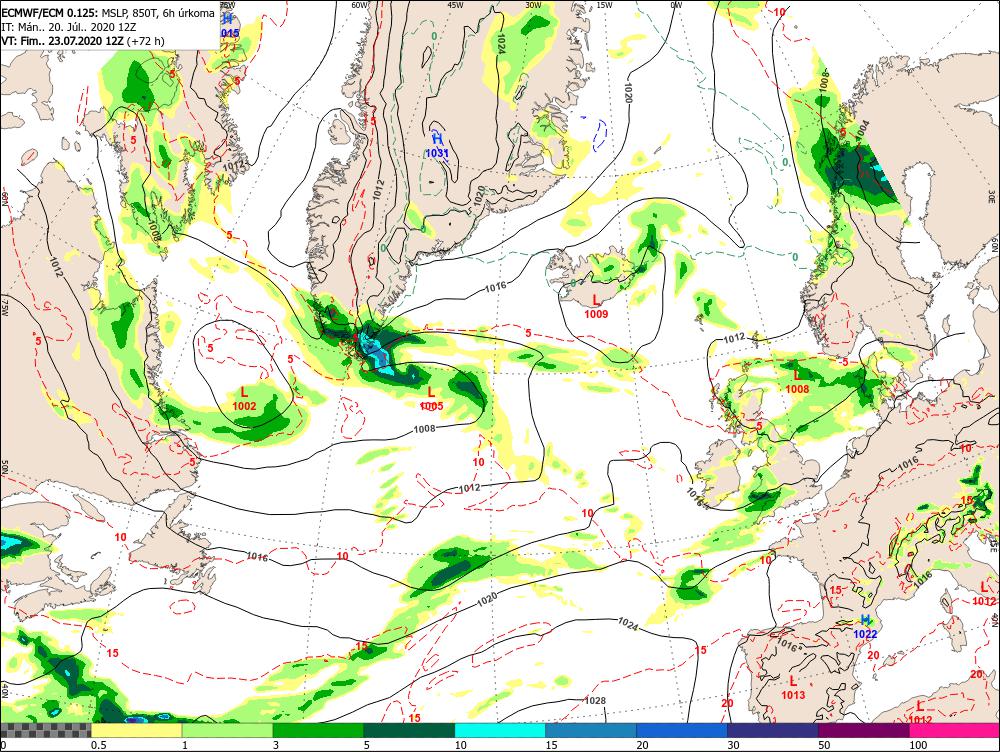The image size is (1000, 752).
Task: Select the dark green 5–10 mm legend swatch
Action: (x=409, y=730)
